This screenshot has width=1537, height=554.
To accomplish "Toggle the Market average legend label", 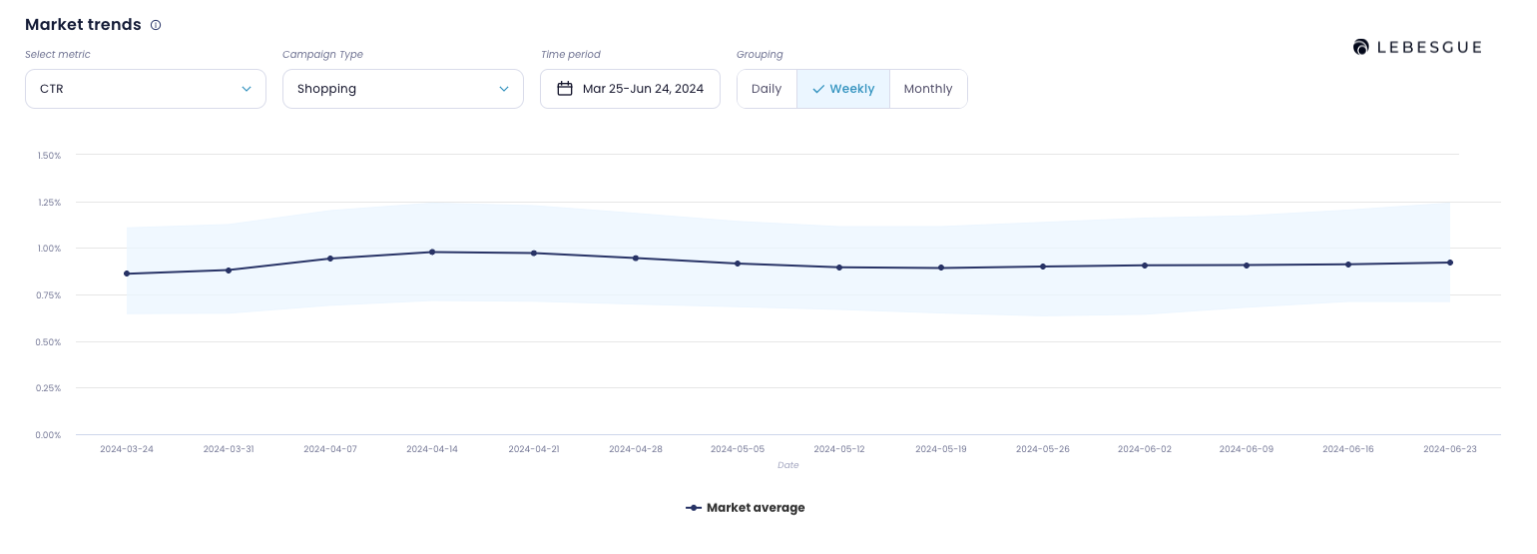I will (755, 508).
